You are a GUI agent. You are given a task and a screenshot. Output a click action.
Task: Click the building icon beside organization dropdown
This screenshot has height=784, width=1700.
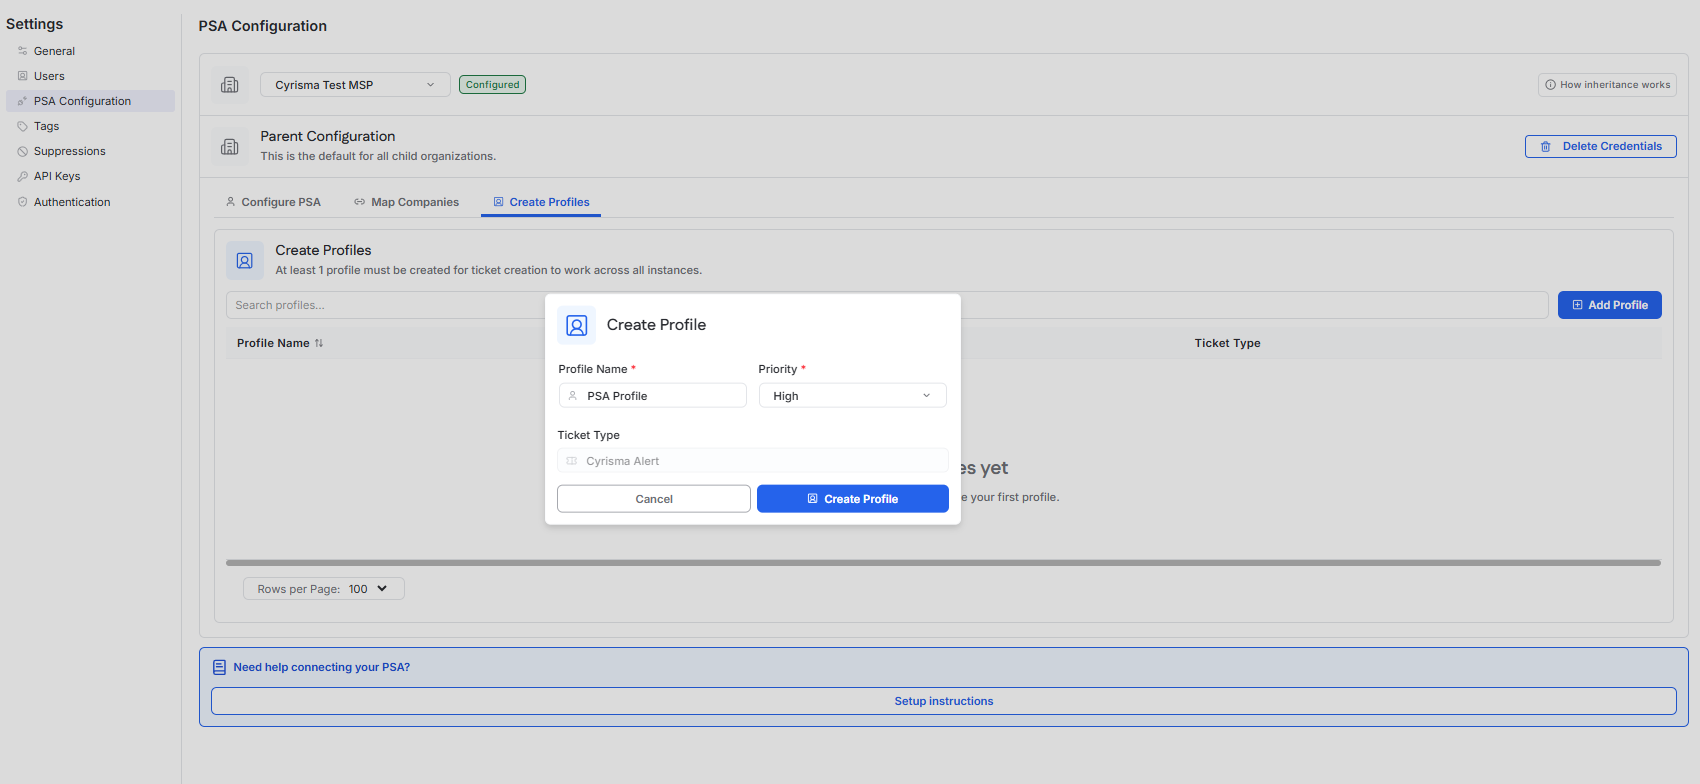click(230, 85)
